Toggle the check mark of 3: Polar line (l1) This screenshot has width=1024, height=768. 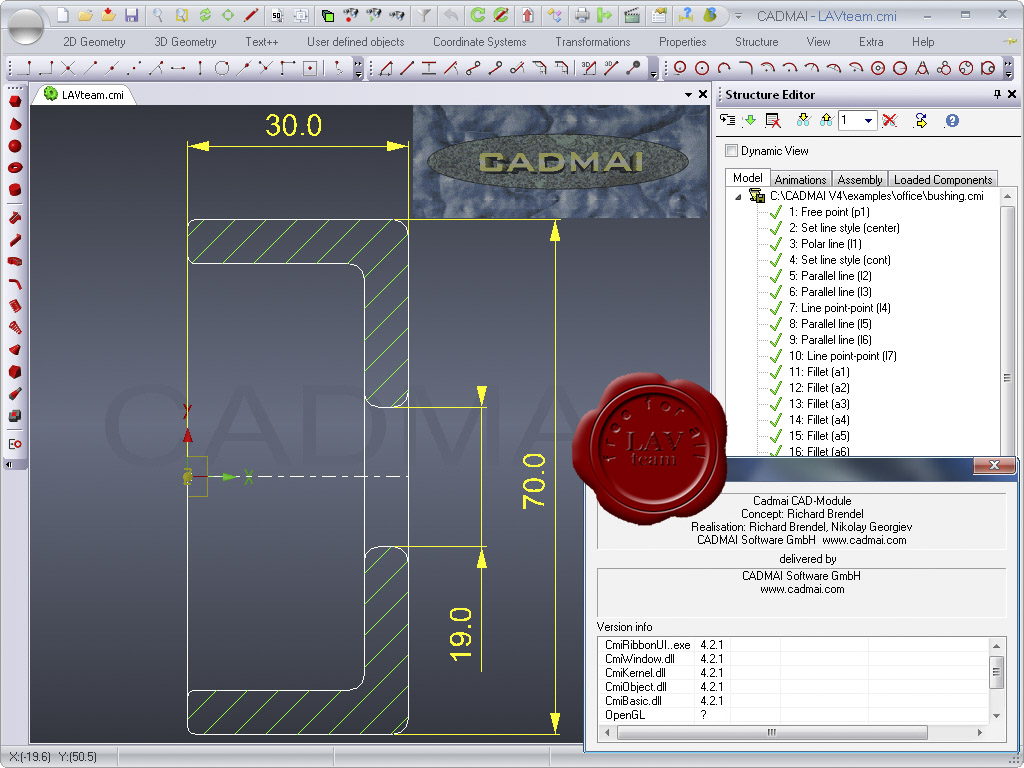[776, 244]
